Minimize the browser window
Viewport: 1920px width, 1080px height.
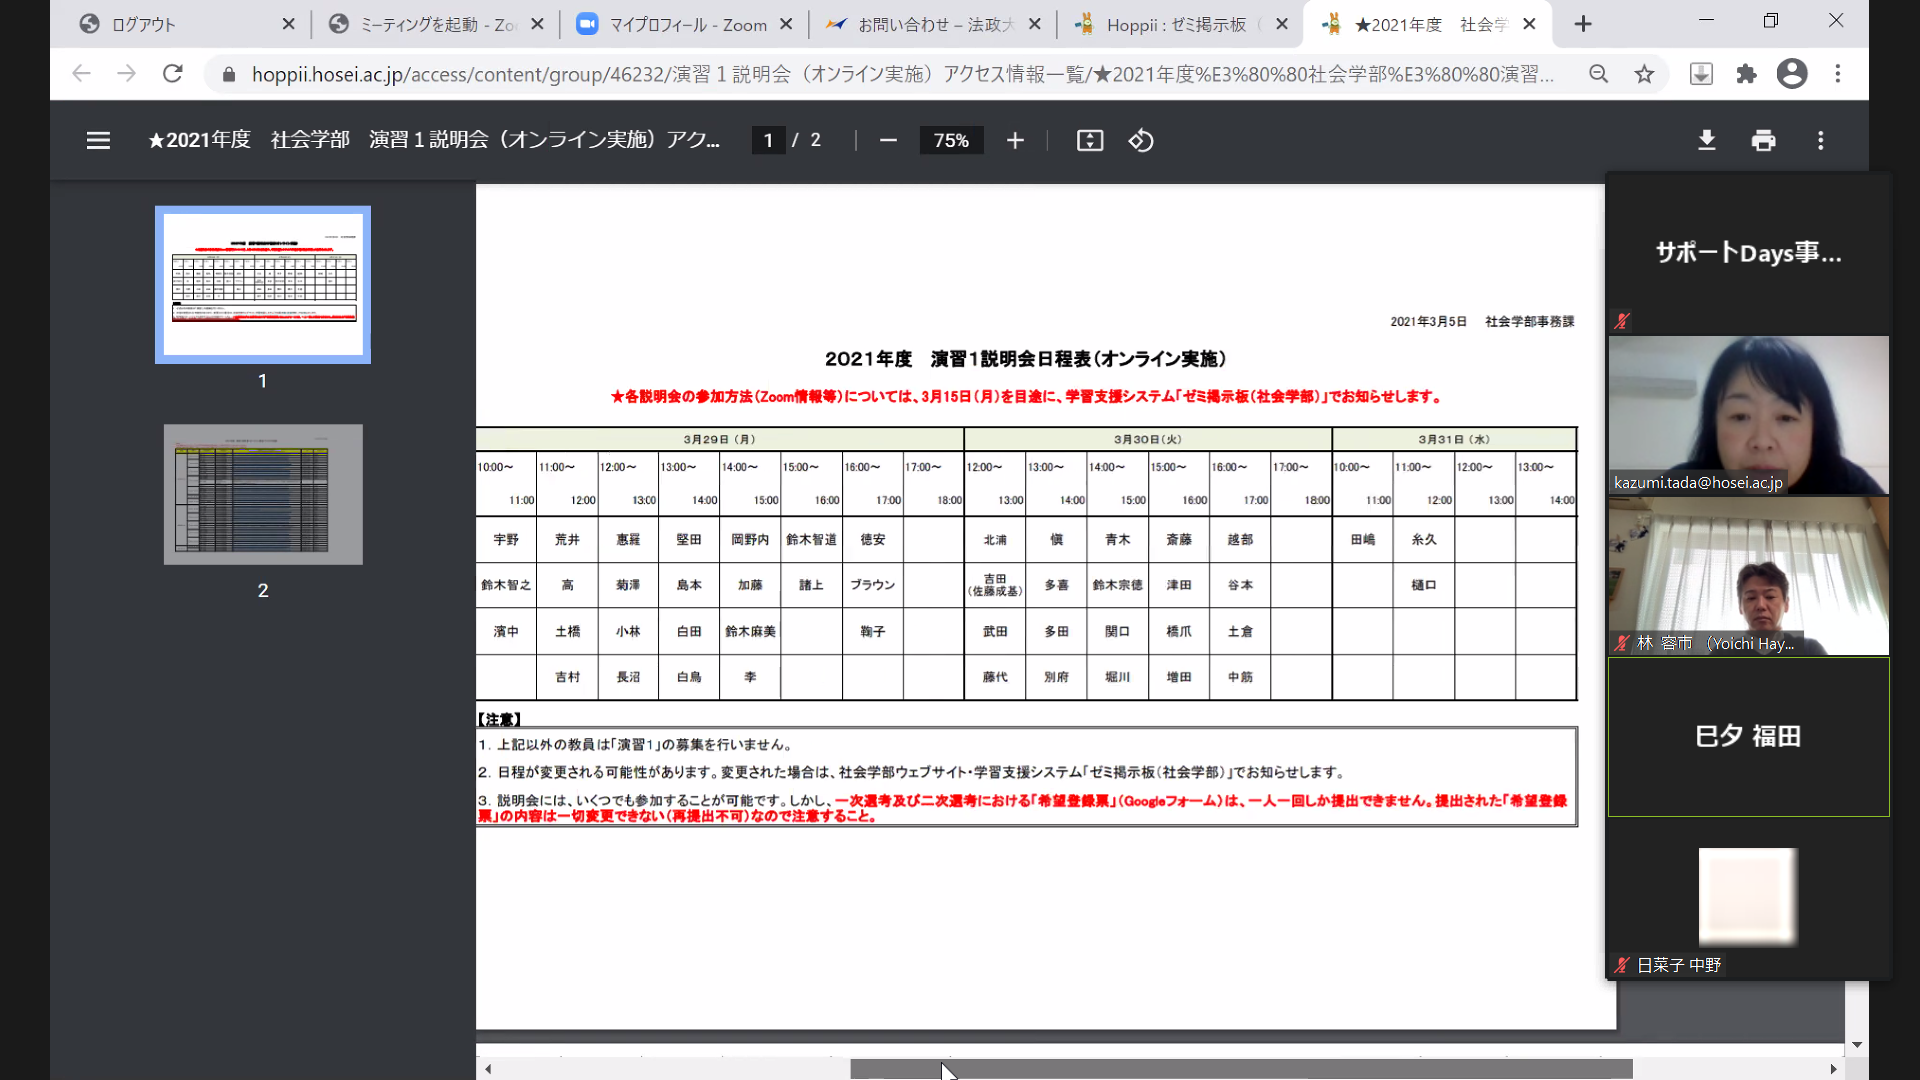click(1706, 21)
